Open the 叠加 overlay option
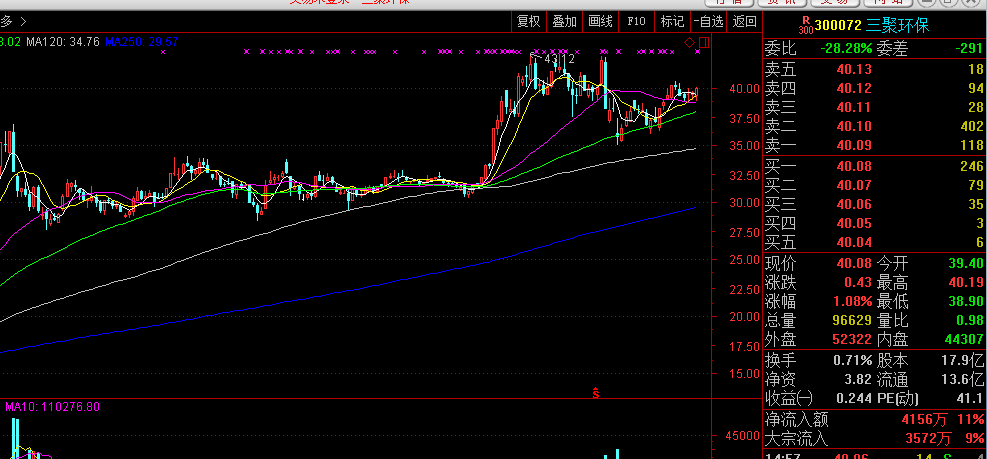The height and width of the screenshot is (459, 987). 565,21
